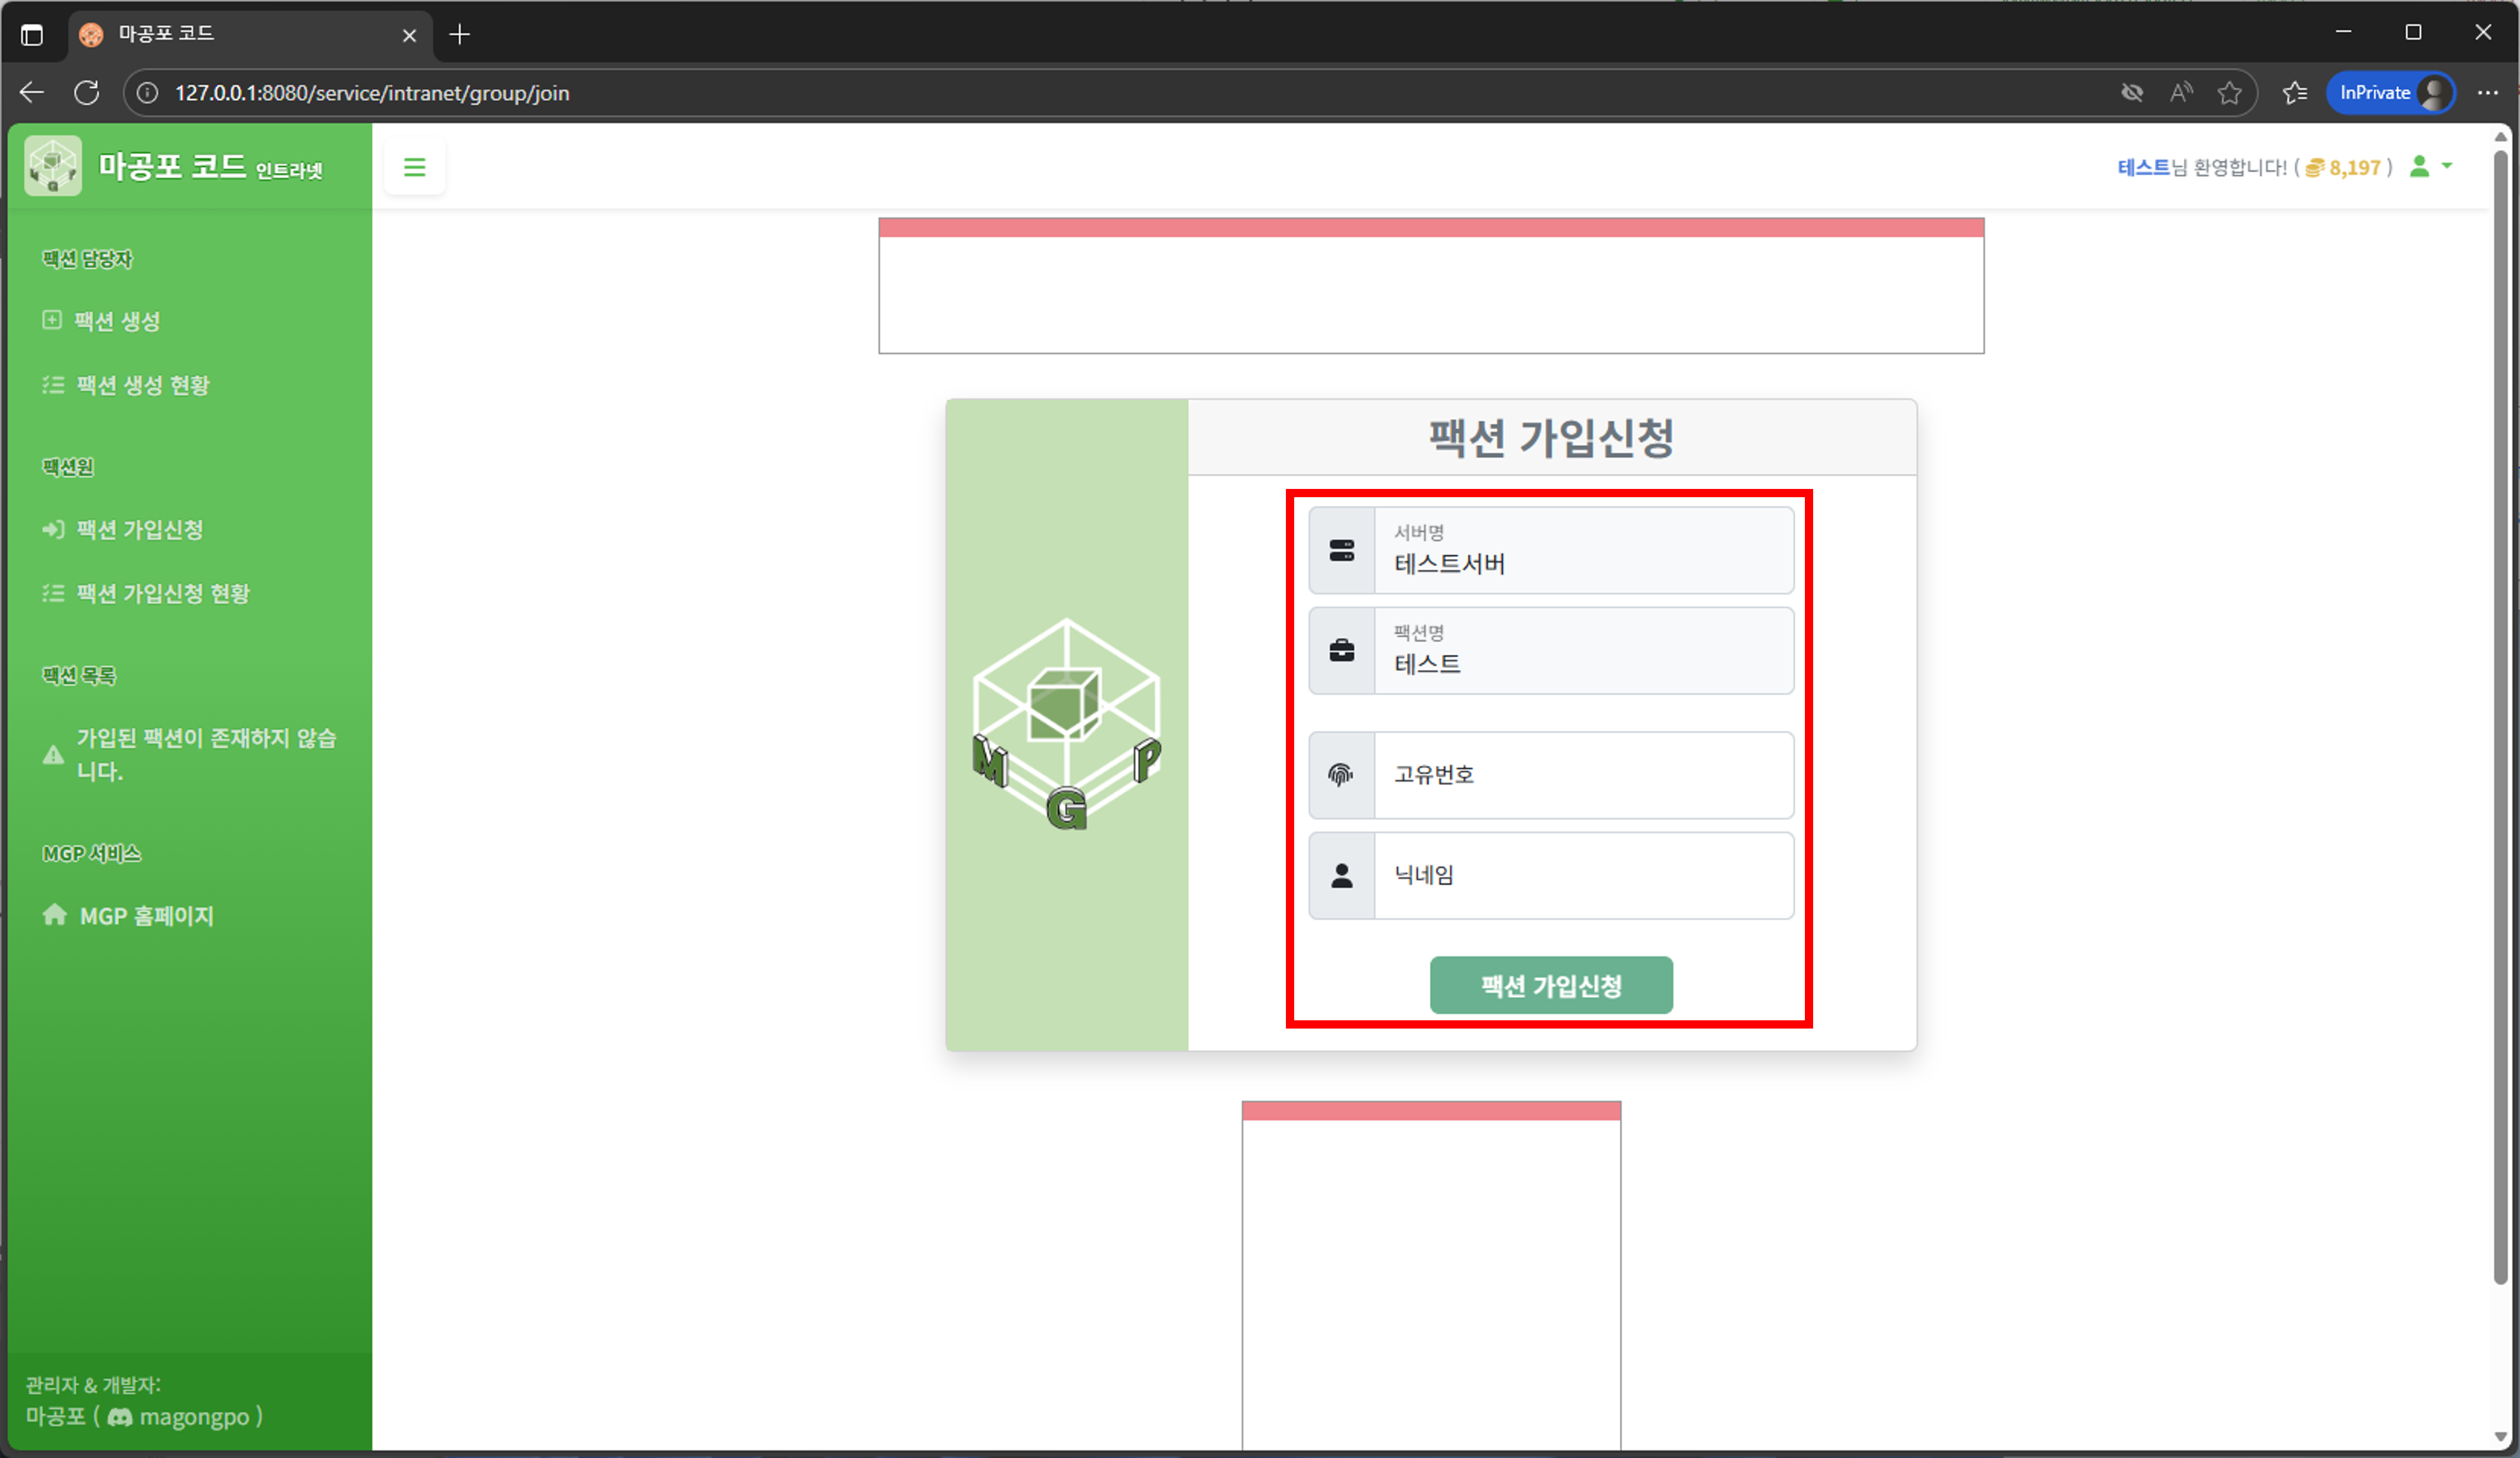Click the coin icon next to 8,197
The image size is (2520, 1458).
(2315, 167)
